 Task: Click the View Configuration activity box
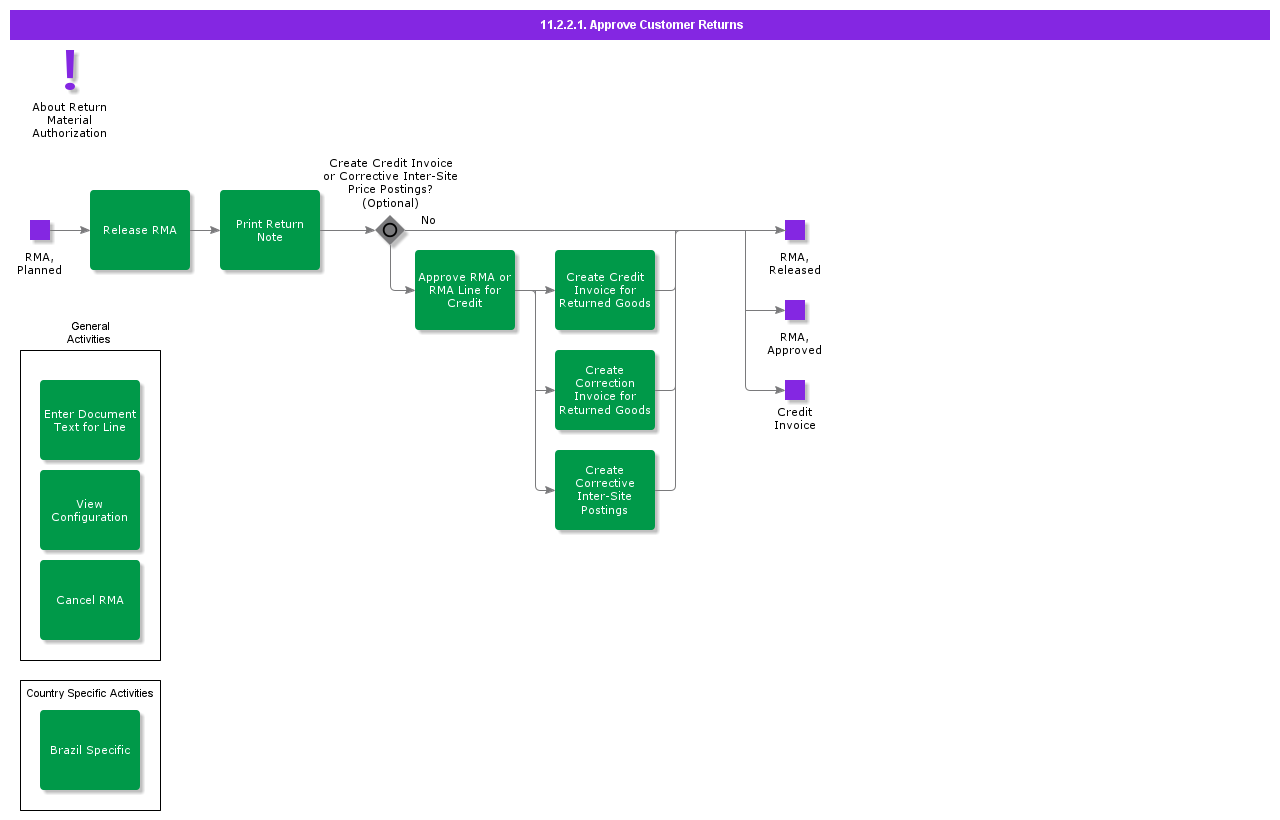point(90,510)
